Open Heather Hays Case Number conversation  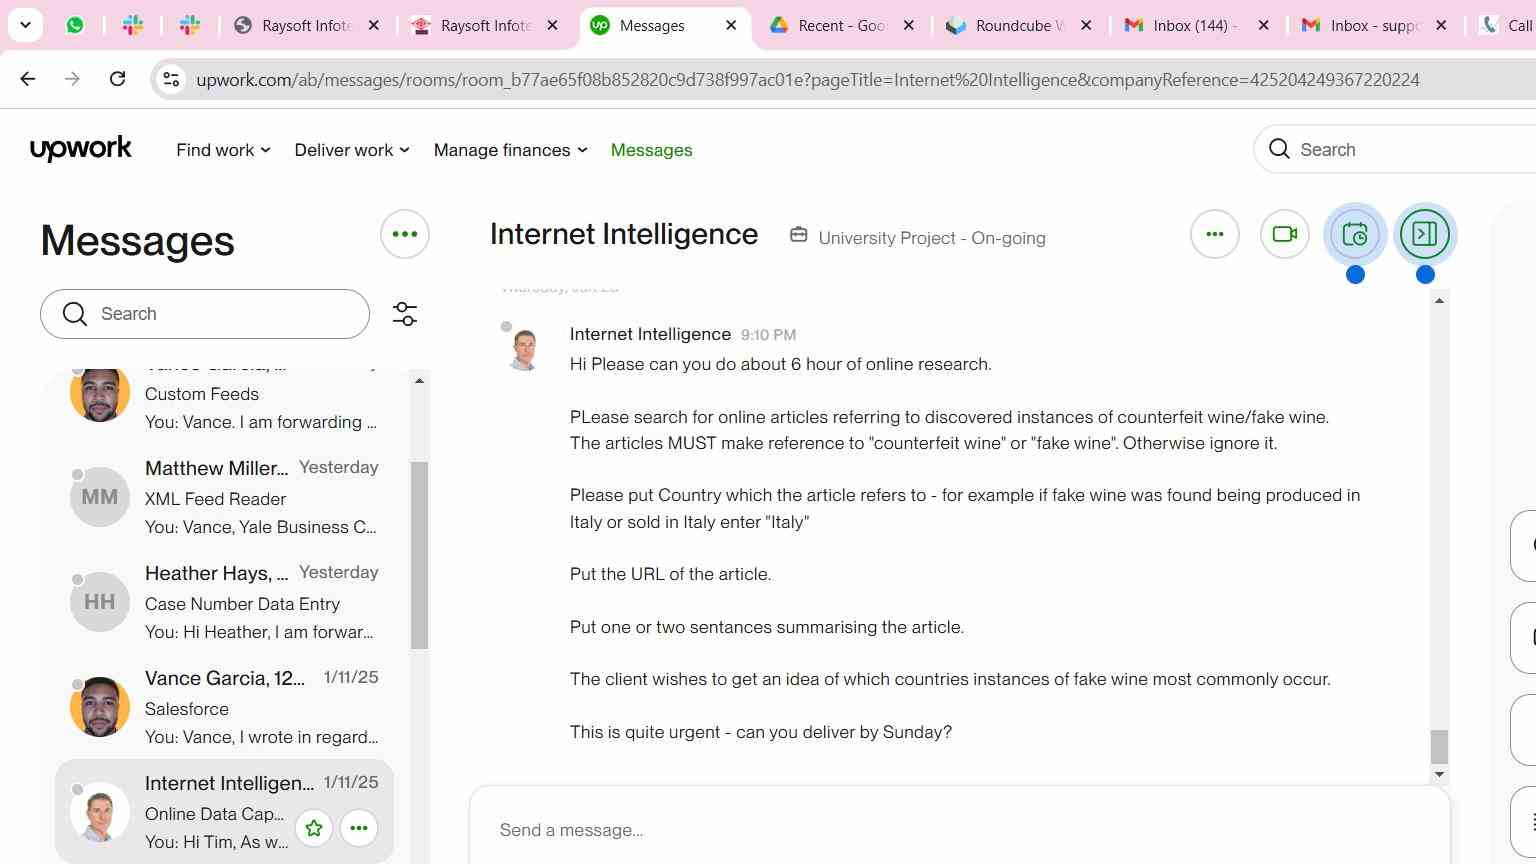tap(224, 602)
